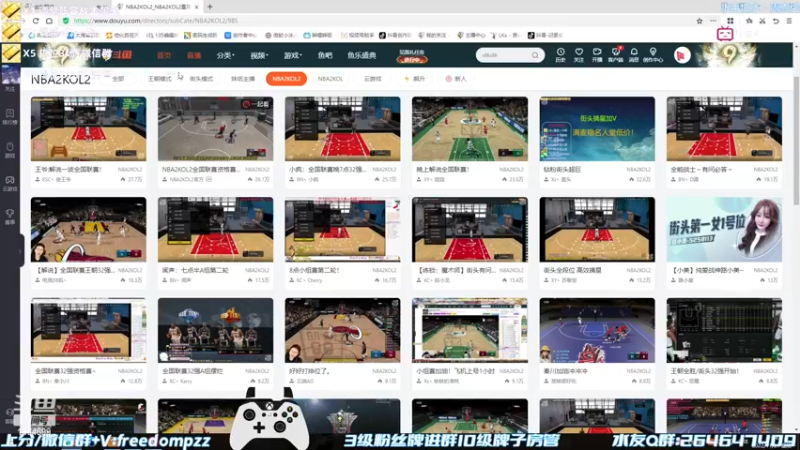Viewport: 800px width, 450px height.
Task: Click the page vertical scrollbar
Action: (x=796, y=143)
